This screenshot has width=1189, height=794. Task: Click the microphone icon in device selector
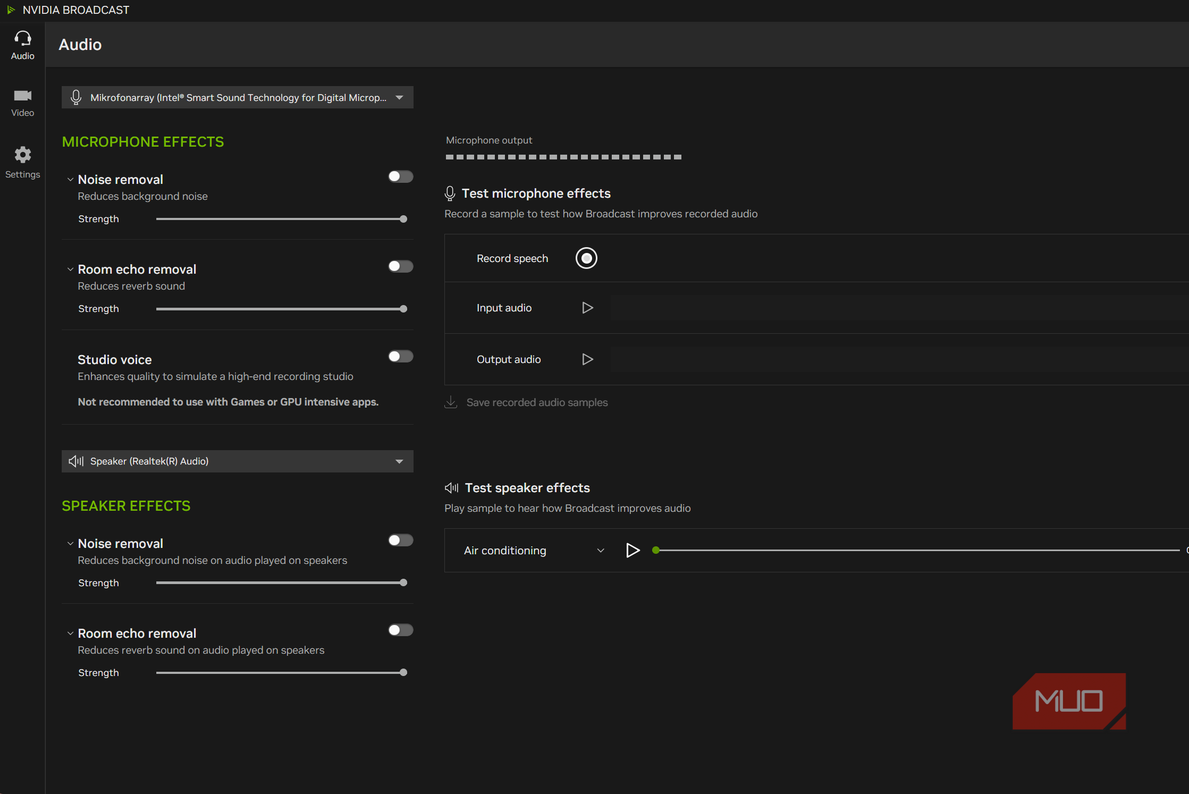click(76, 97)
